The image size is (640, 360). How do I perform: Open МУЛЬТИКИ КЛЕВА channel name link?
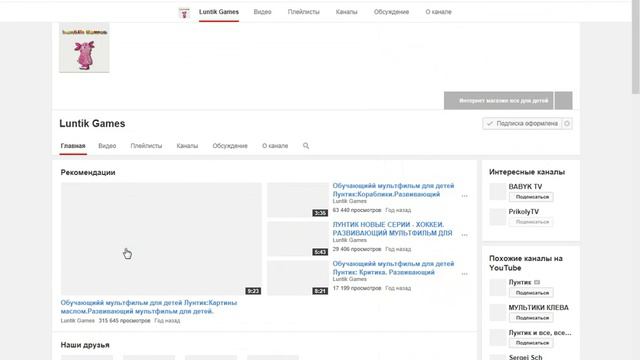(538, 307)
